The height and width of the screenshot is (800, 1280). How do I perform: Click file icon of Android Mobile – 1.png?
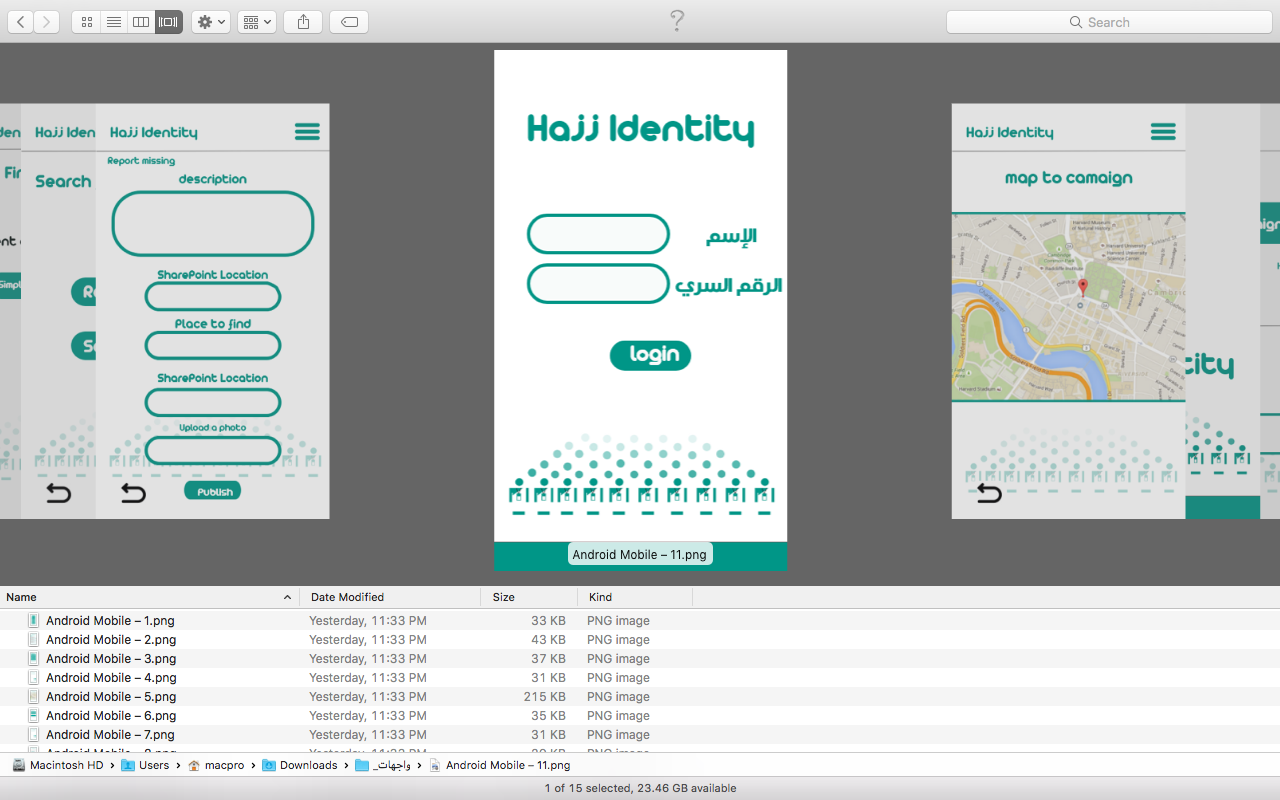pos(34,621)
